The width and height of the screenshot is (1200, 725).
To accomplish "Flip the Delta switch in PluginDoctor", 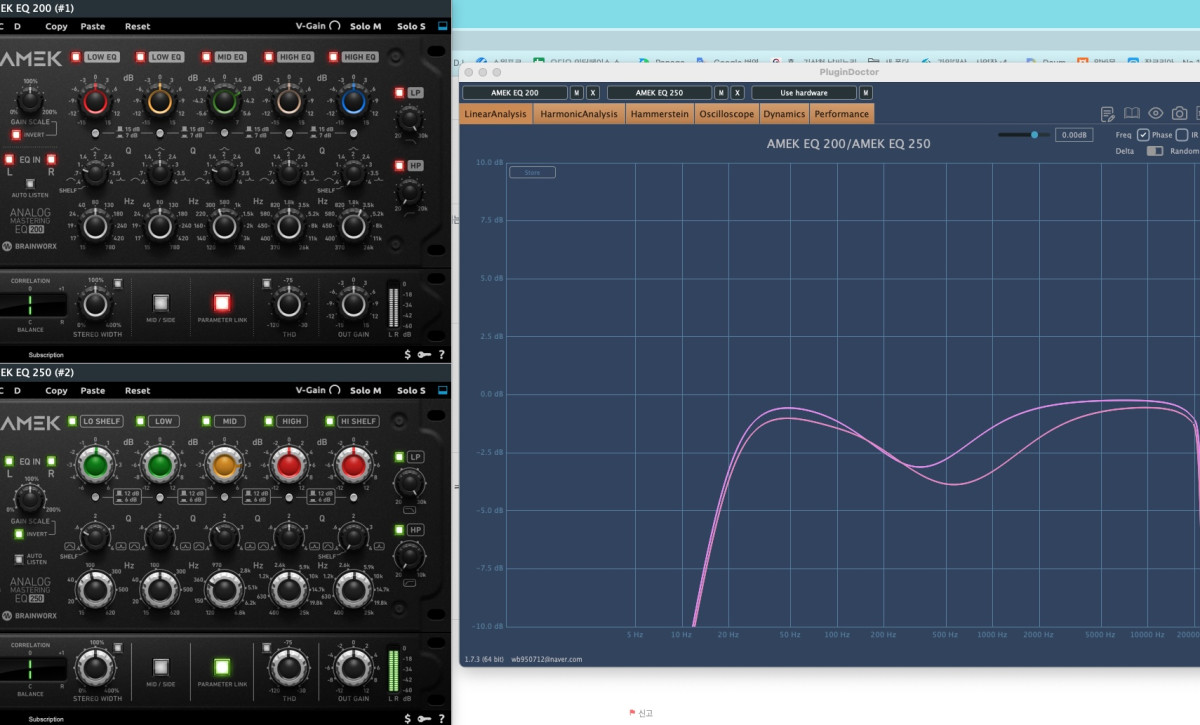I will click(x=1155, y=151).
